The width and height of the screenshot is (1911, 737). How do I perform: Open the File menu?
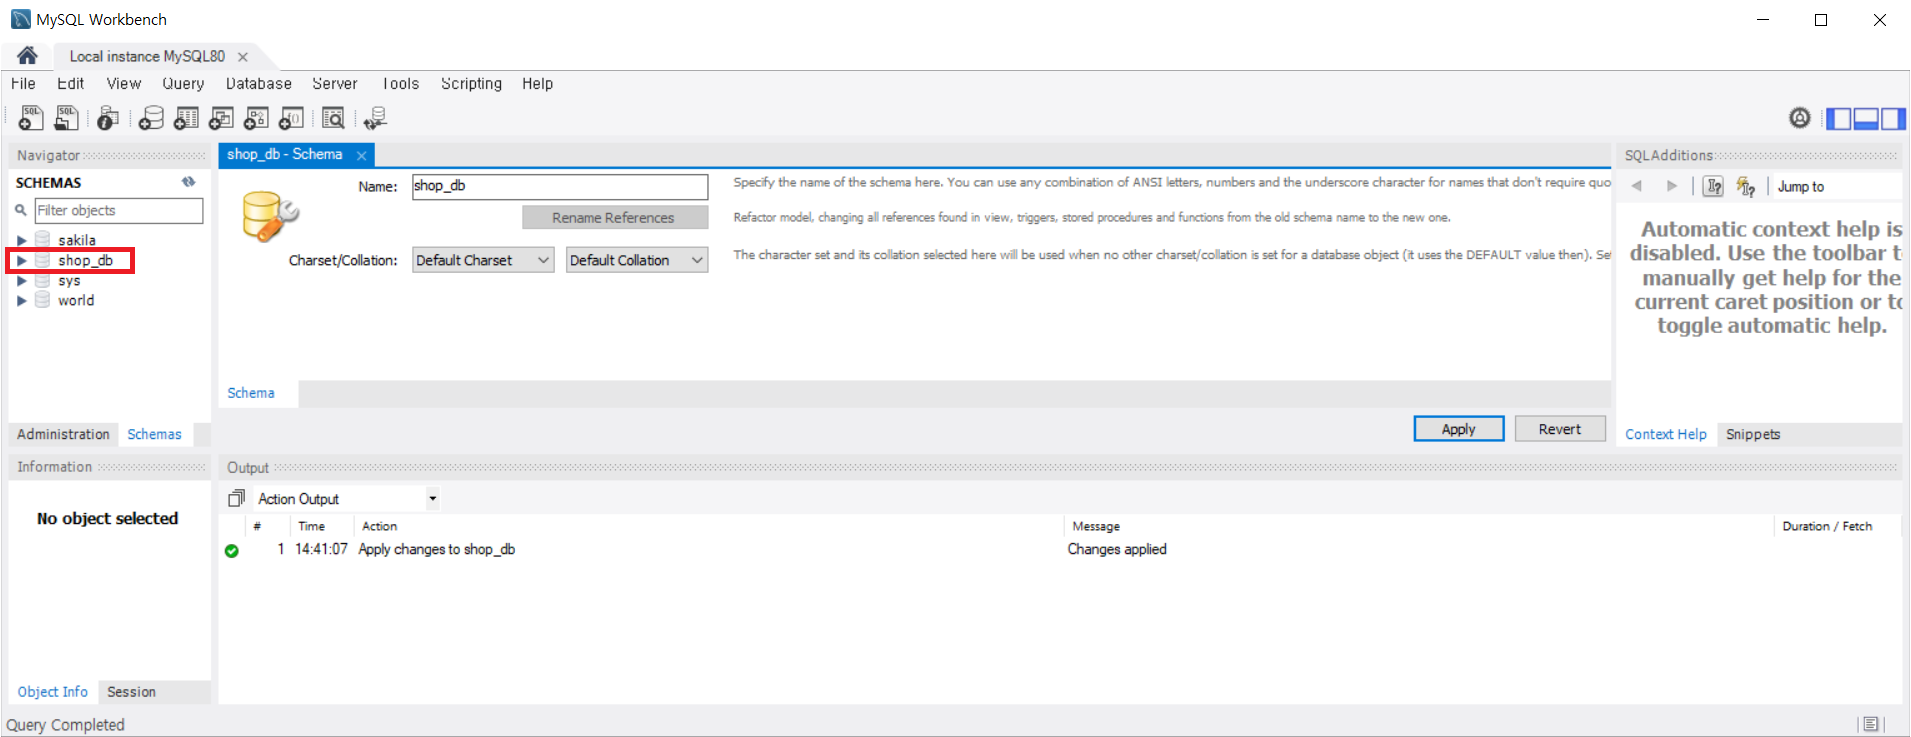(x=23, y=84)
